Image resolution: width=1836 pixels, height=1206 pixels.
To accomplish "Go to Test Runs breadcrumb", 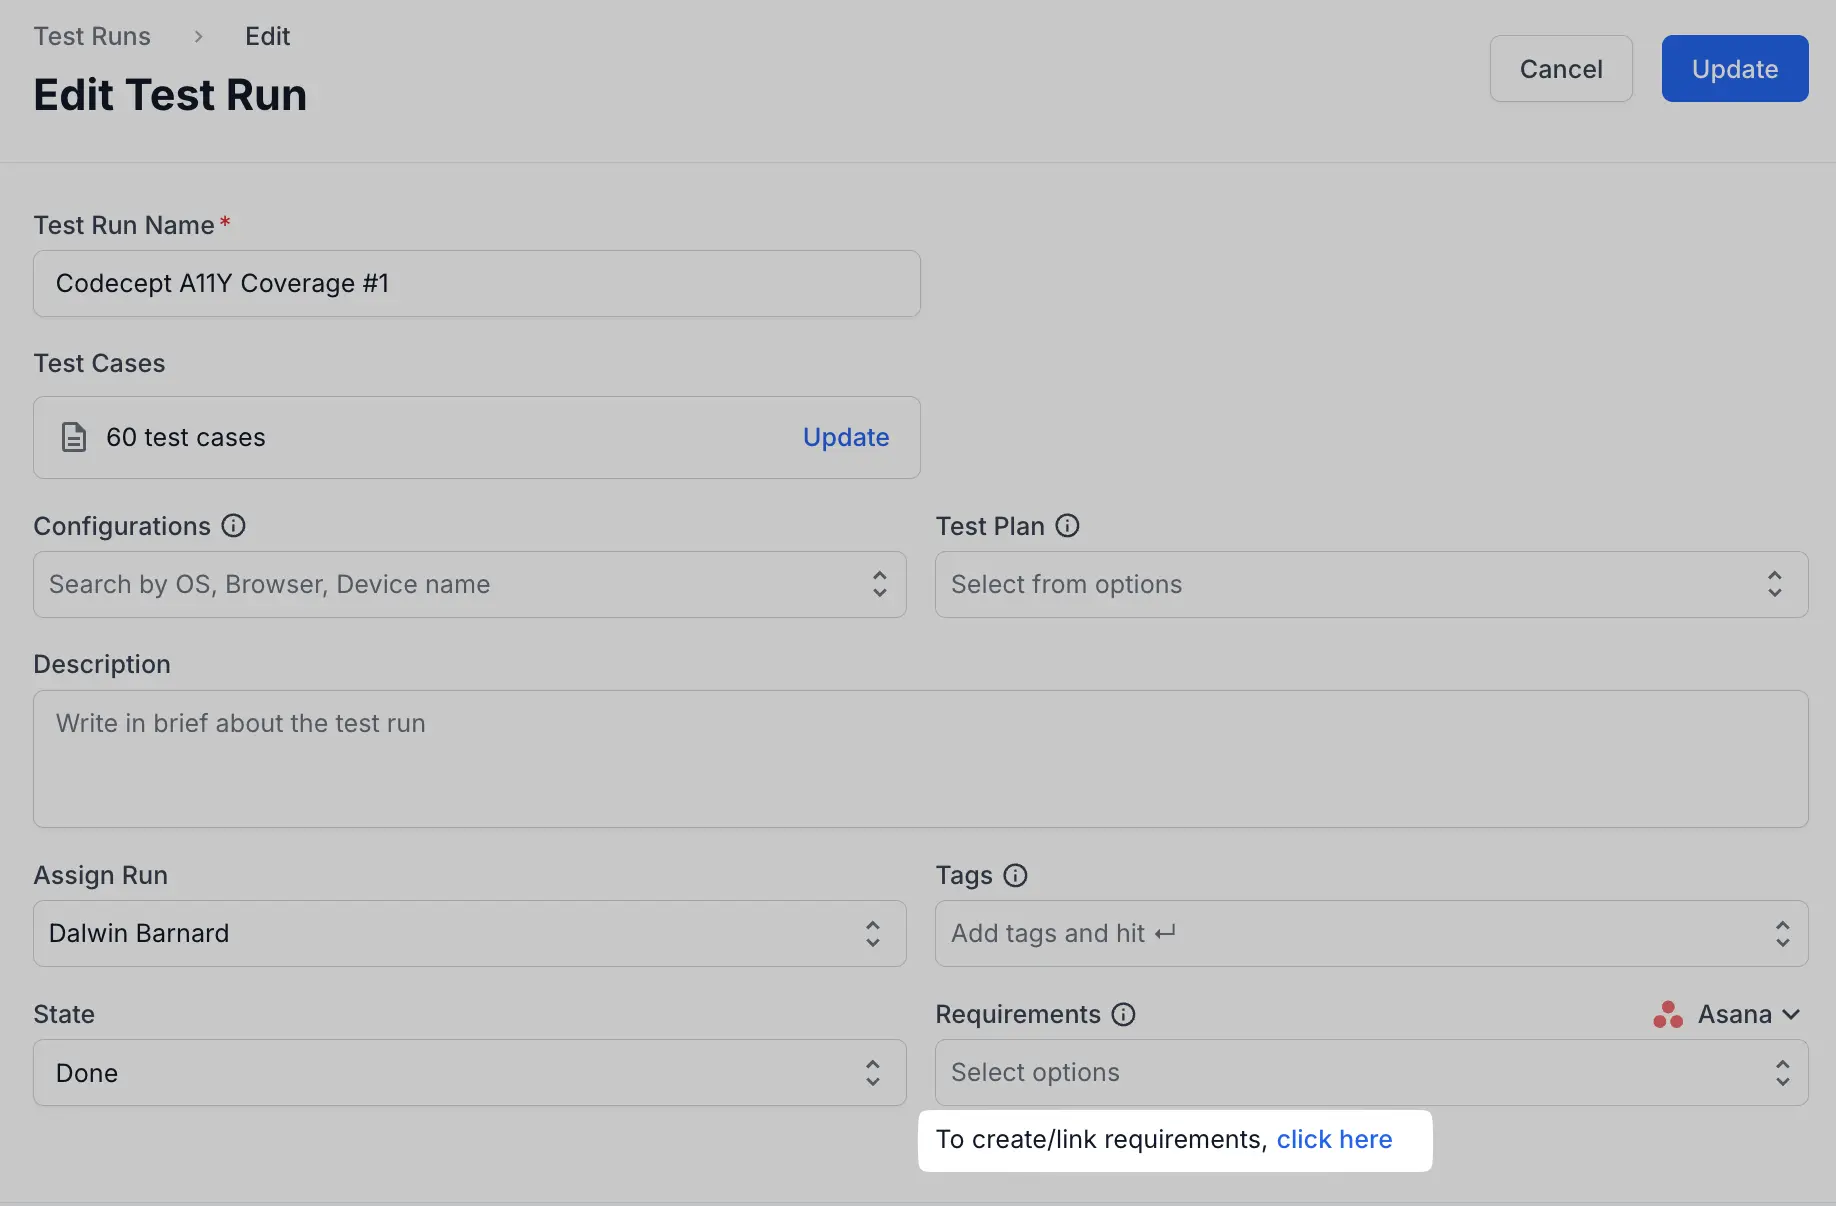I will tap(92, 37).
